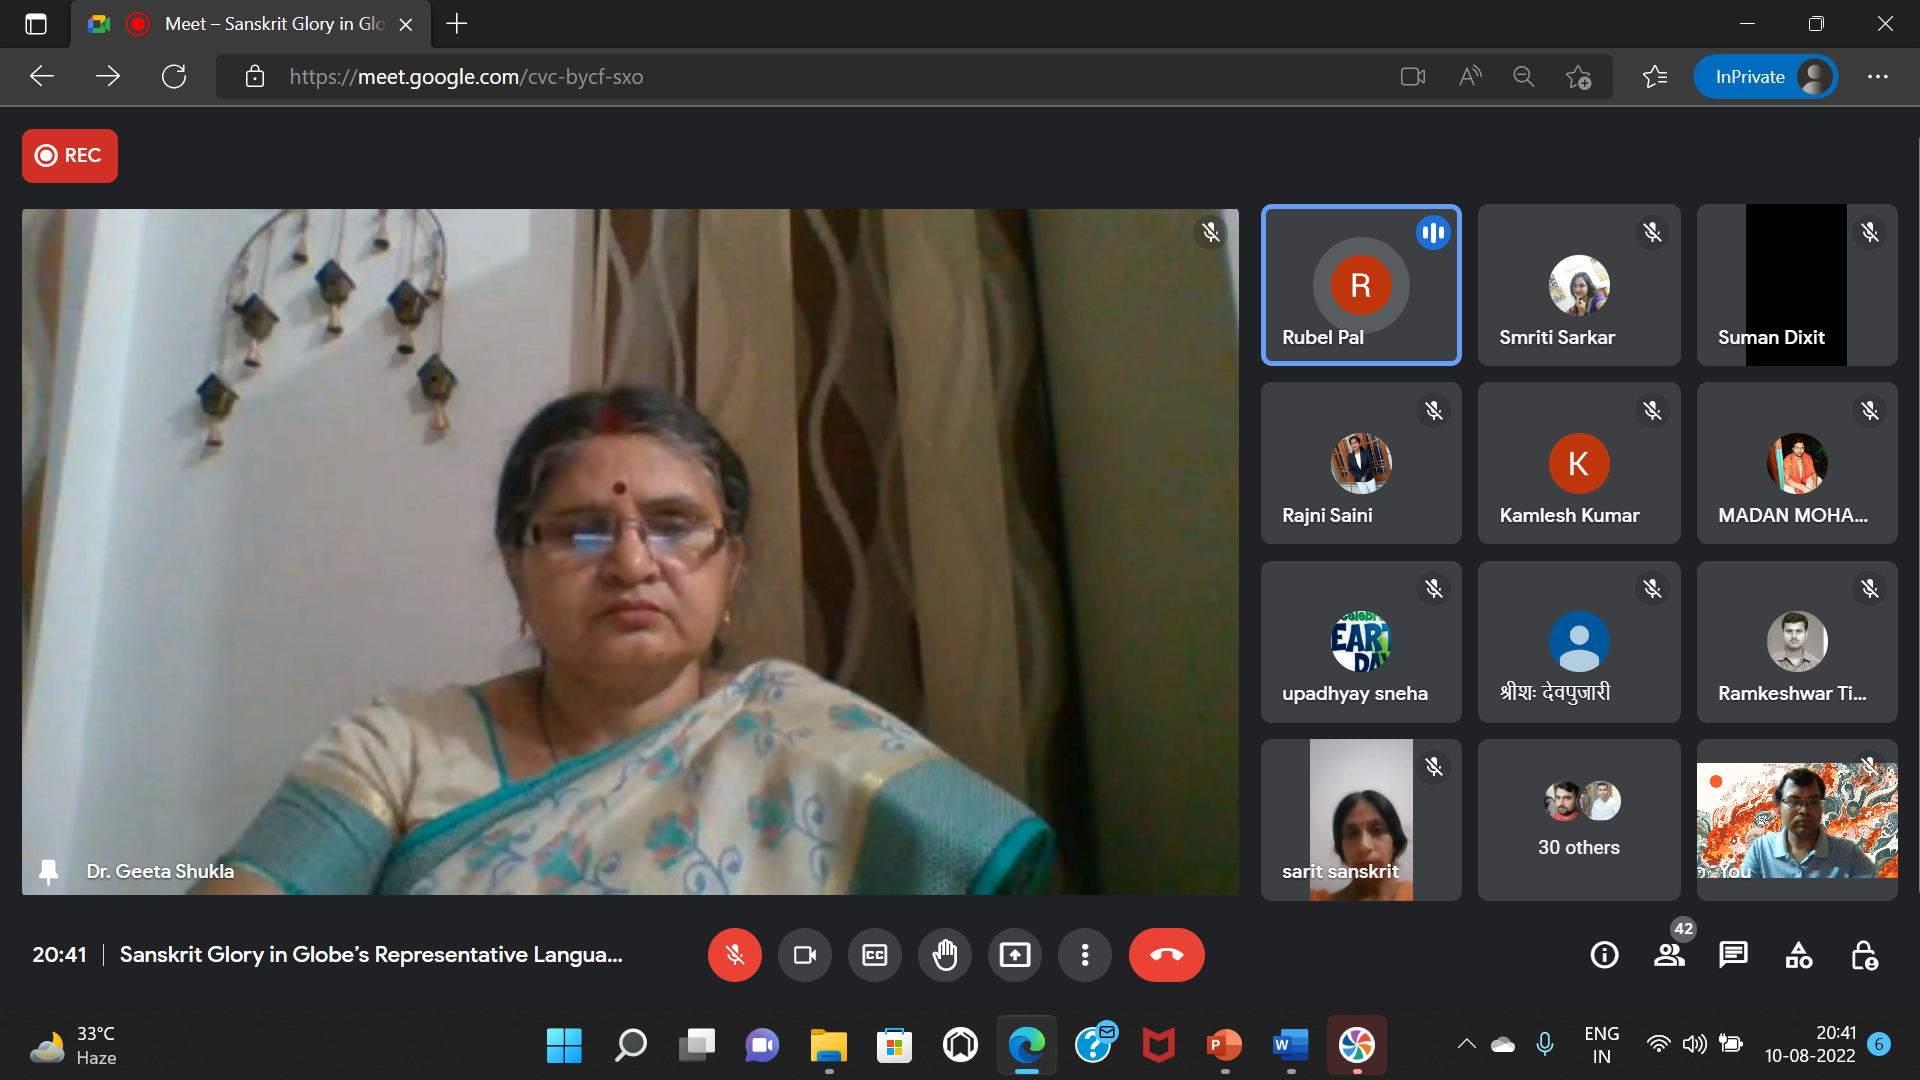The width and height of the screenshot is (1920, 1080).
Task: Expand hidden system tray icons
Action: 1466,1044
